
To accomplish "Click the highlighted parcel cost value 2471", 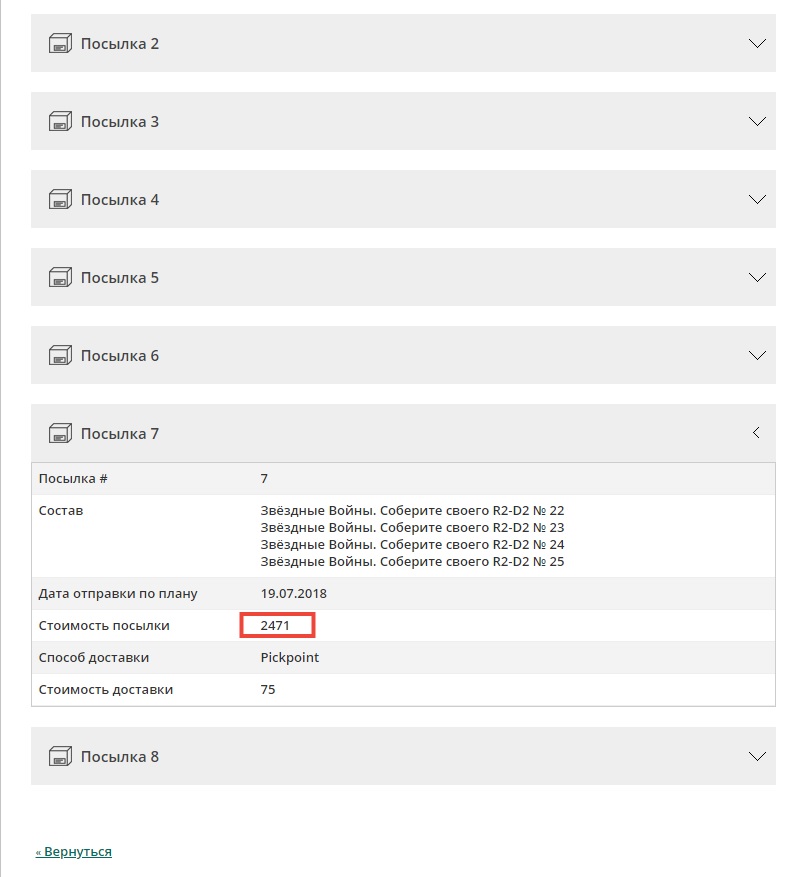I will [x=275, y=626].
